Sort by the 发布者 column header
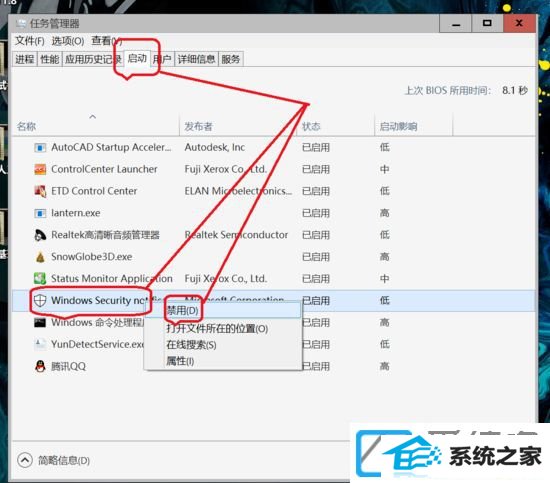550x483 pixels. [199, 126]
